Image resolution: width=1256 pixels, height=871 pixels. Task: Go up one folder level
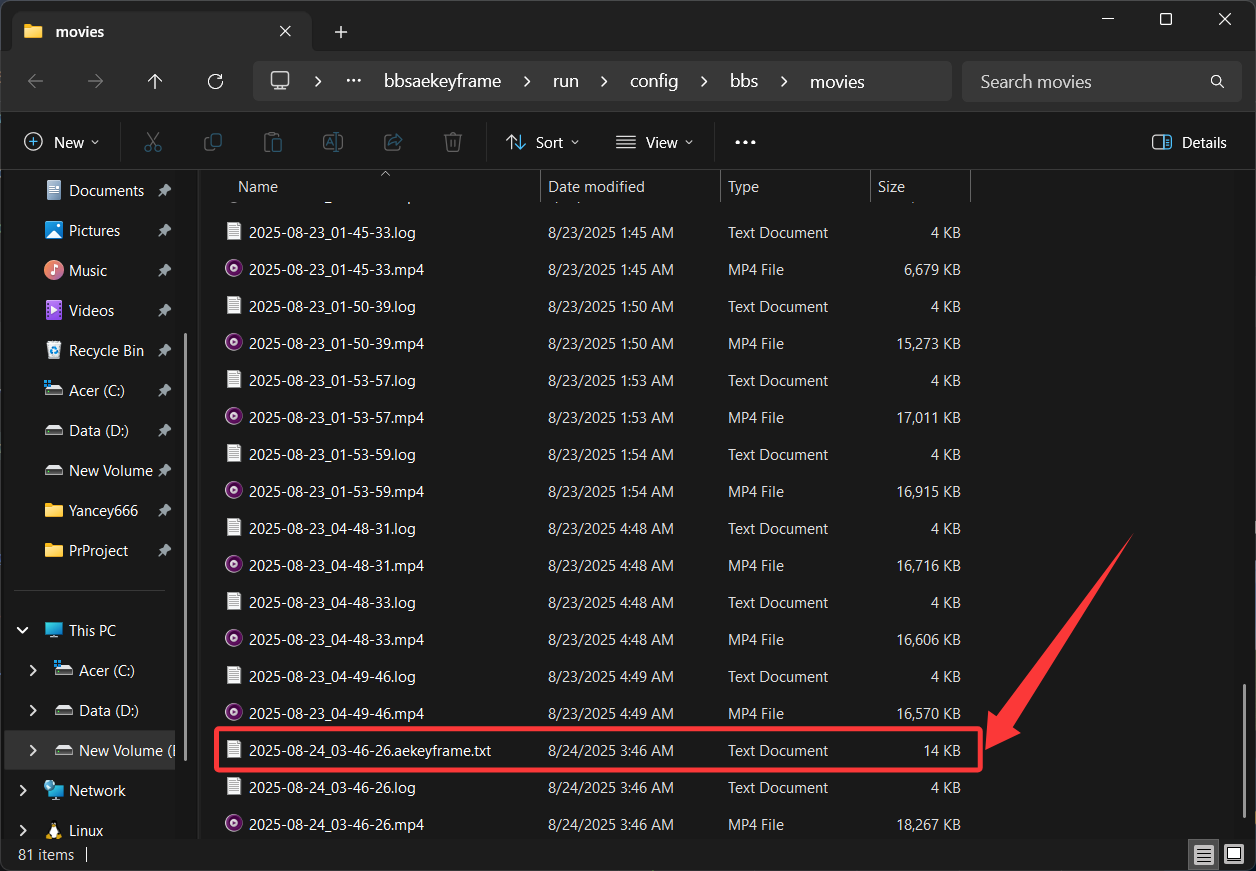[155, 82]
